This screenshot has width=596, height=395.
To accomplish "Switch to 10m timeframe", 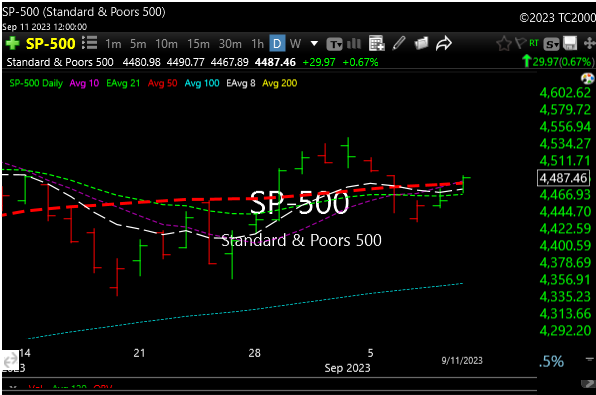I will click(x=166, y=44).
